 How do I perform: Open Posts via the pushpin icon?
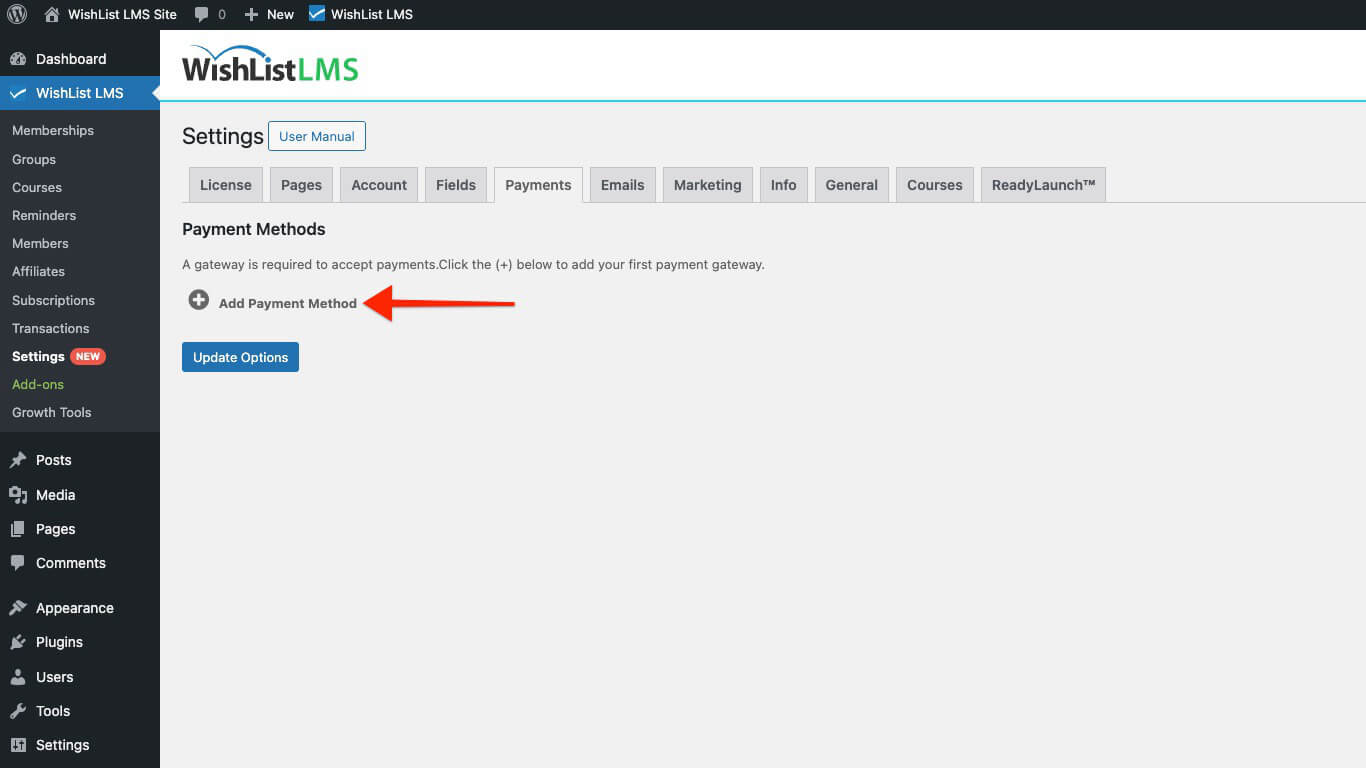coord(20,460)
